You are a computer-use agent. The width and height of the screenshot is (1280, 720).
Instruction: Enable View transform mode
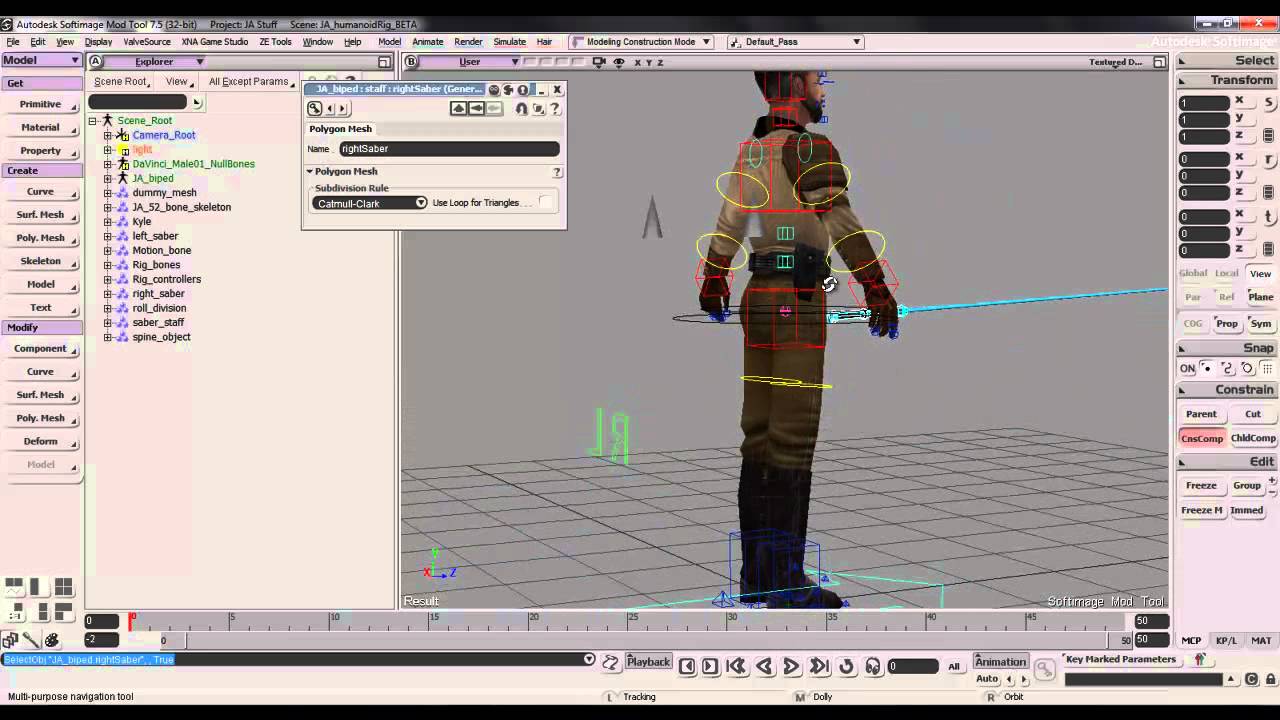coord(1260,274)
